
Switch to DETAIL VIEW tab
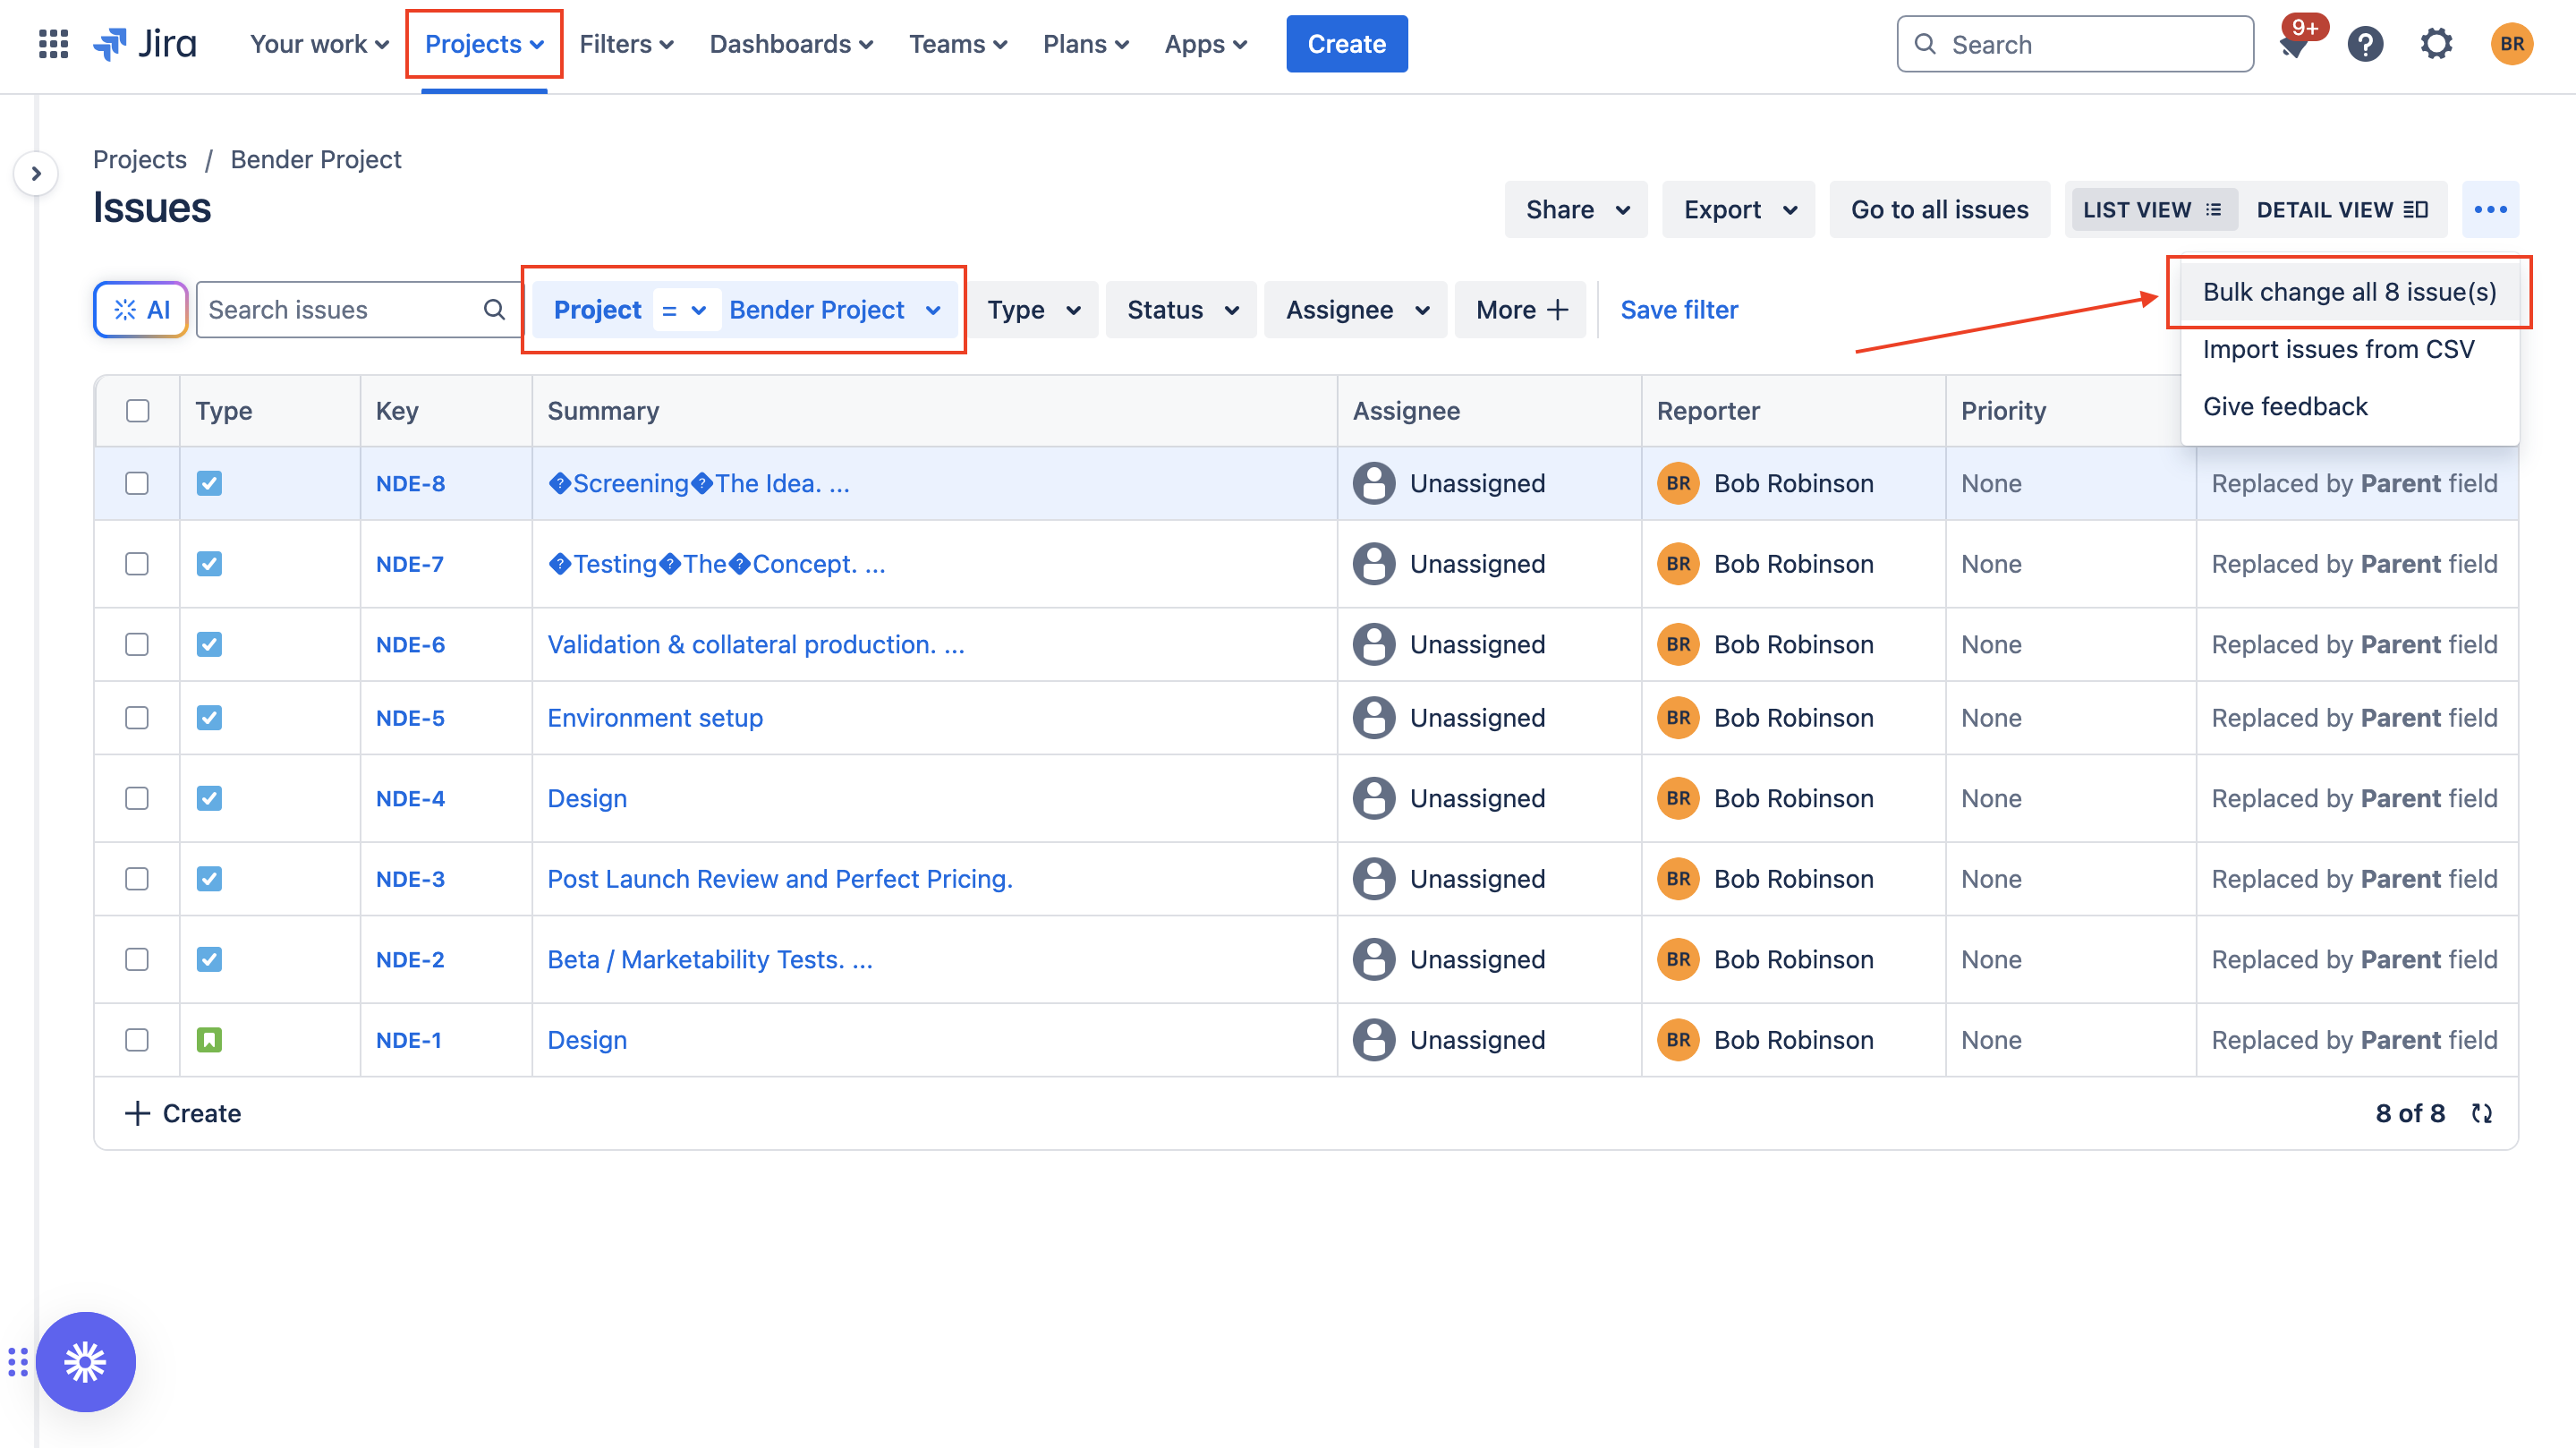point(2343,209)
